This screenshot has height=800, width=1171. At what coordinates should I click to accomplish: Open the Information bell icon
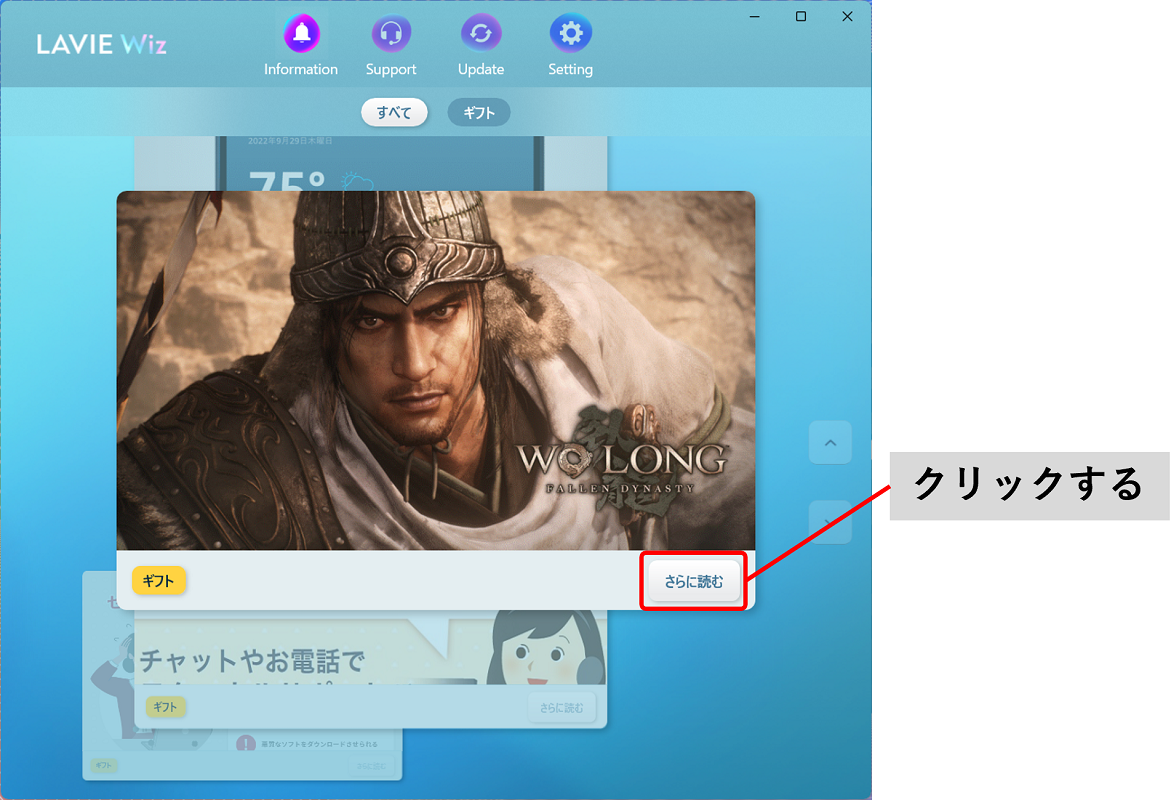tap(301, 34)
